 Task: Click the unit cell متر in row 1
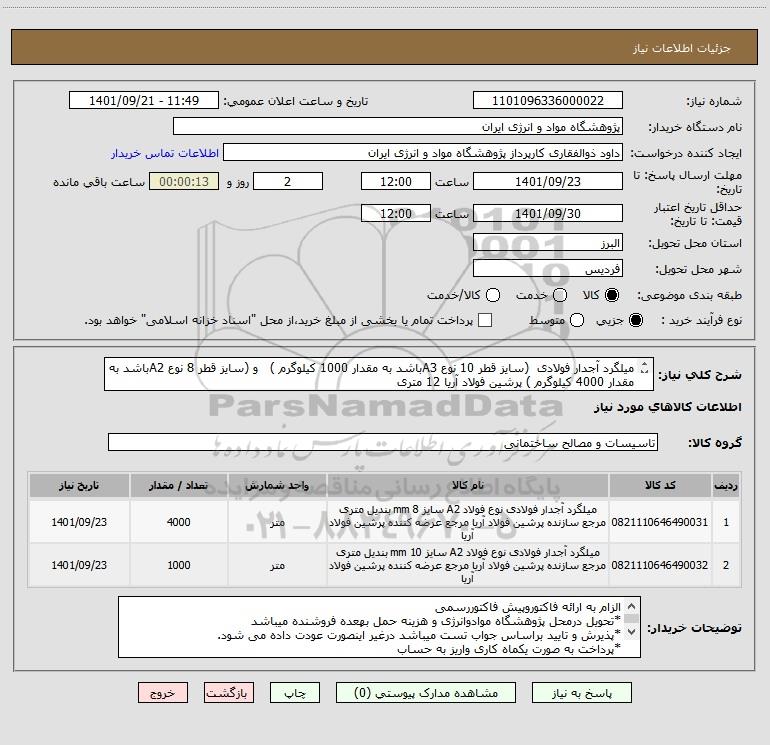(x=277, y=522)
